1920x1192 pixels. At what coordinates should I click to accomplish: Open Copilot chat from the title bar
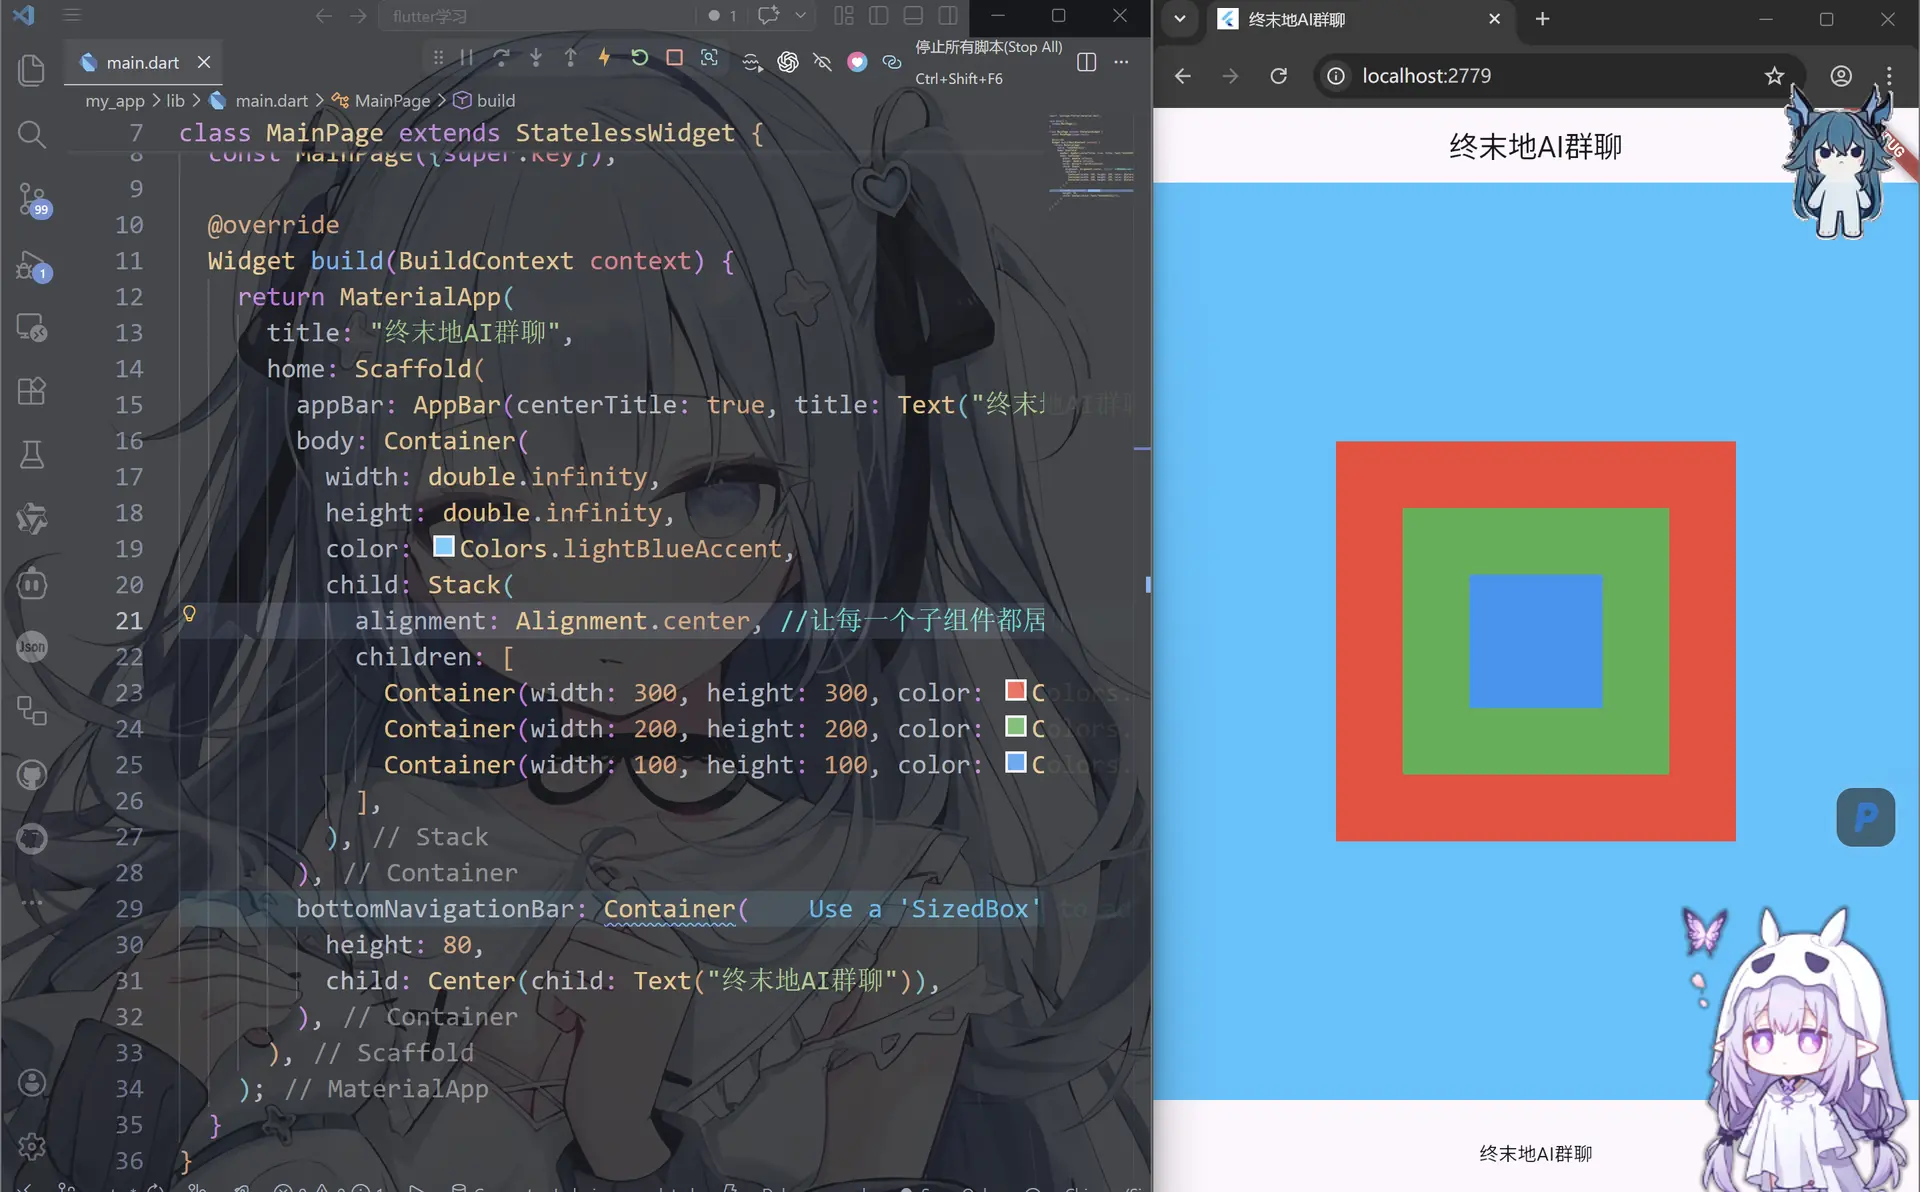coord(768,15)
